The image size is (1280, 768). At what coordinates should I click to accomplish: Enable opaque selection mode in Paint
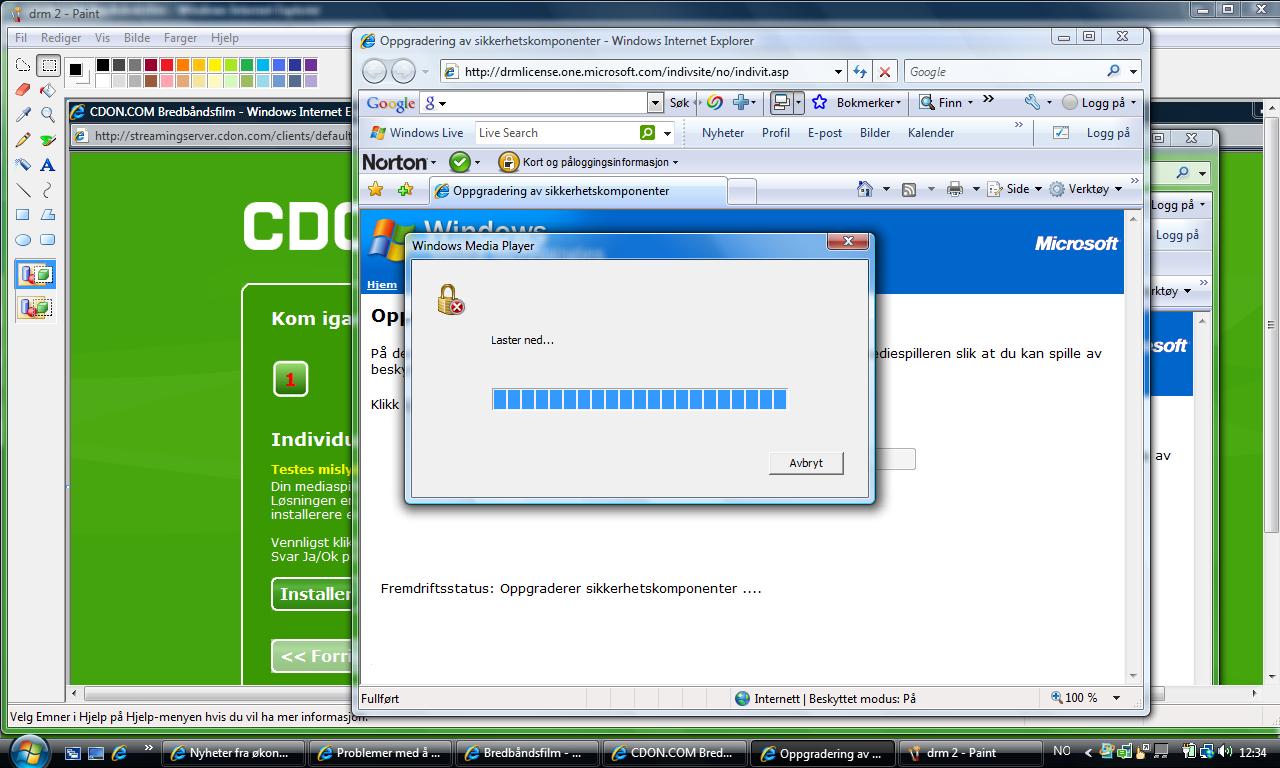[x=35, y=274]
